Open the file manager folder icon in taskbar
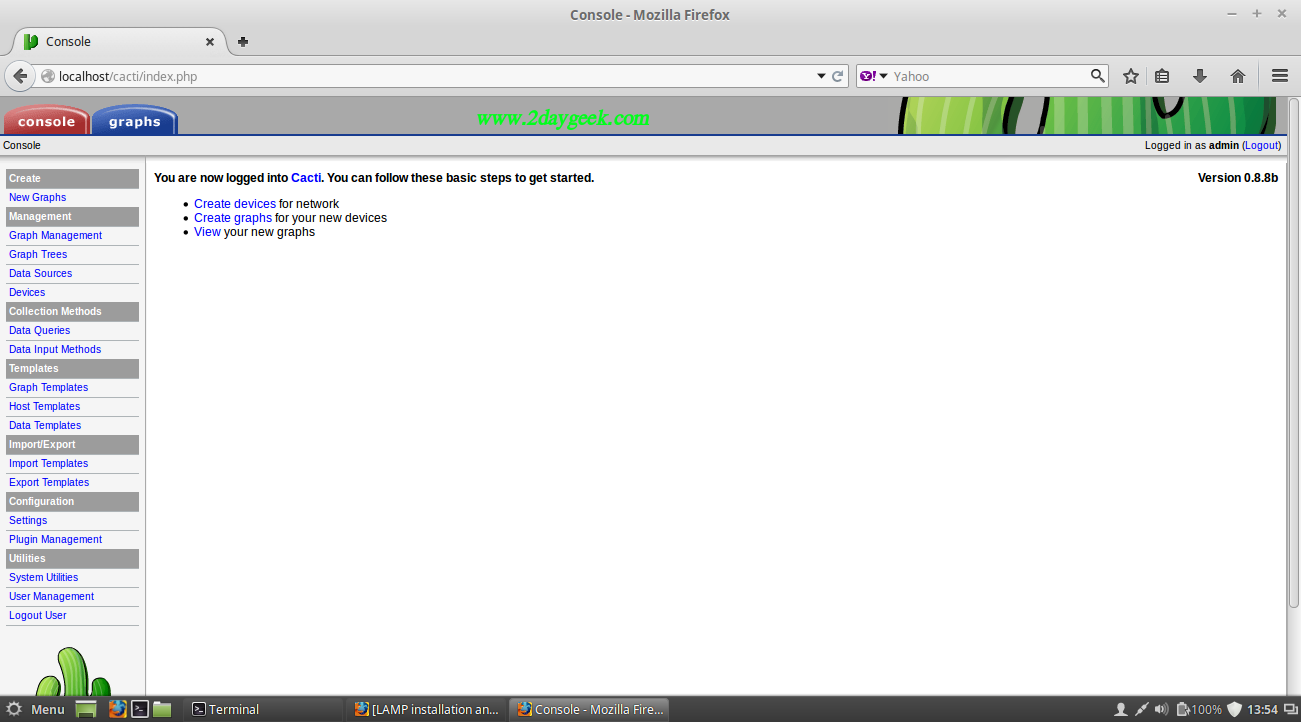 click(x=162, y=709)
